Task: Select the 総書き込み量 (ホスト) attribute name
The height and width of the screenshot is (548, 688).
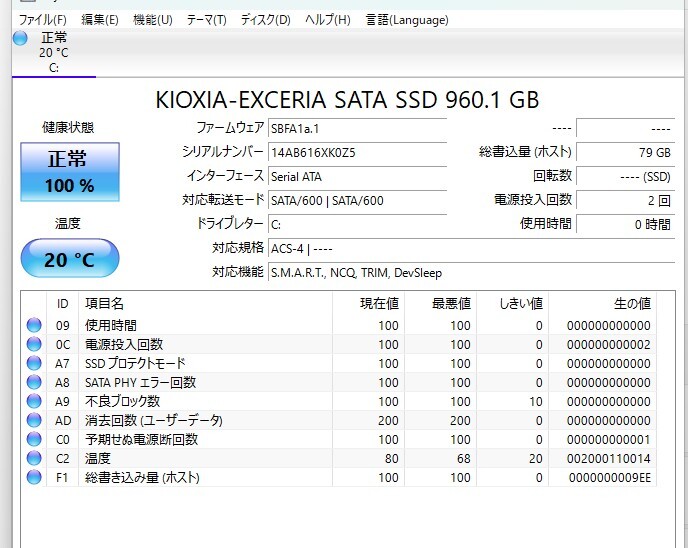Action: coord(142,477)
